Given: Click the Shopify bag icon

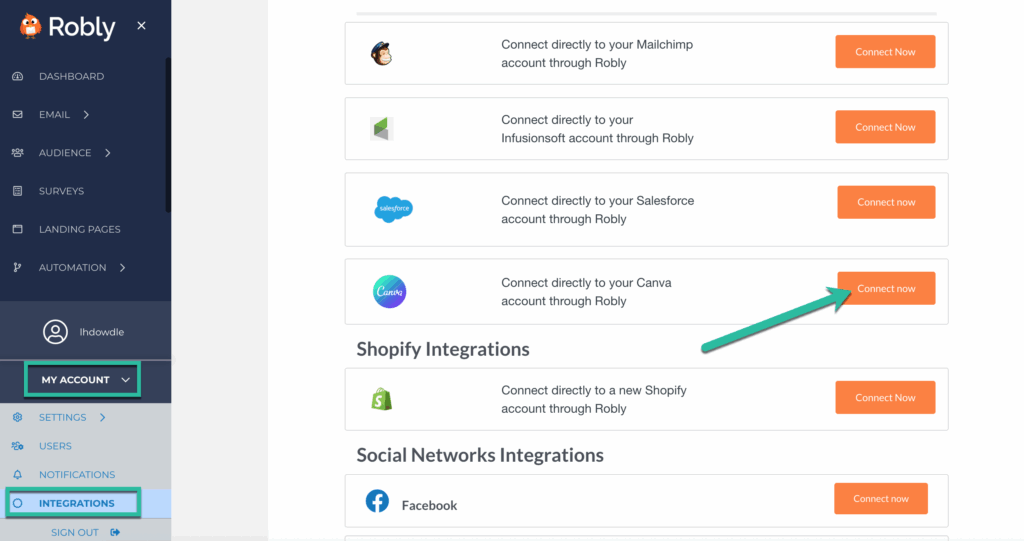Looking at the screenshot, I should point(381,399).
